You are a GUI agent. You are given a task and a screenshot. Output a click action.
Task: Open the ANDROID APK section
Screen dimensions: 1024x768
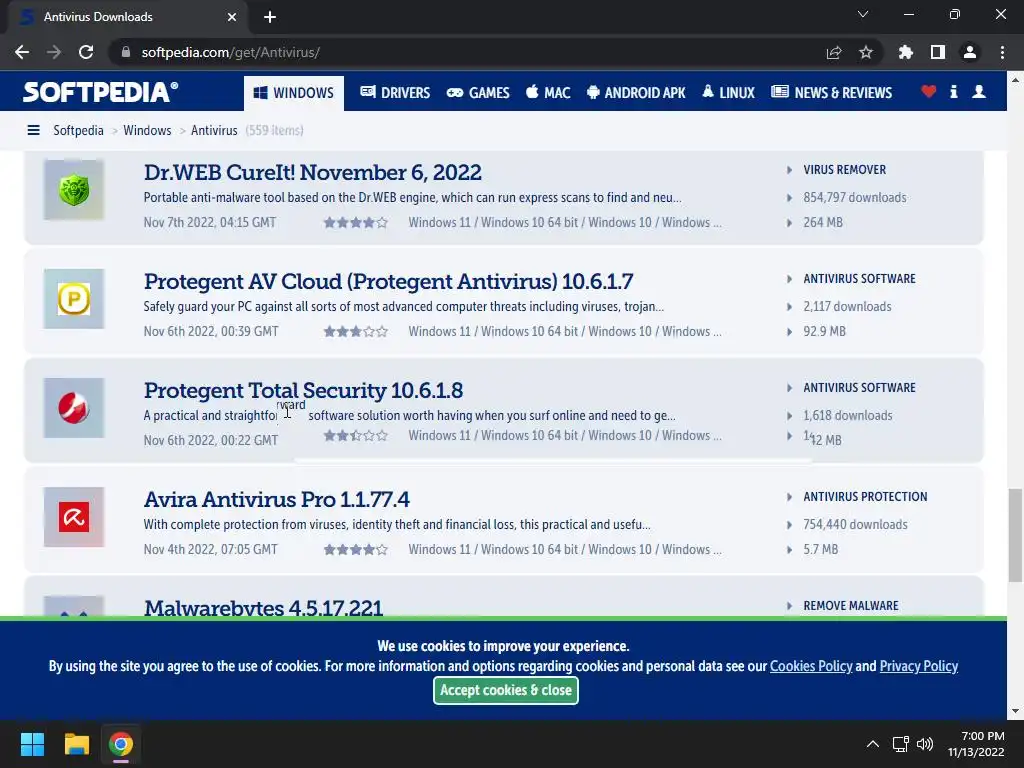pos(636,93)
